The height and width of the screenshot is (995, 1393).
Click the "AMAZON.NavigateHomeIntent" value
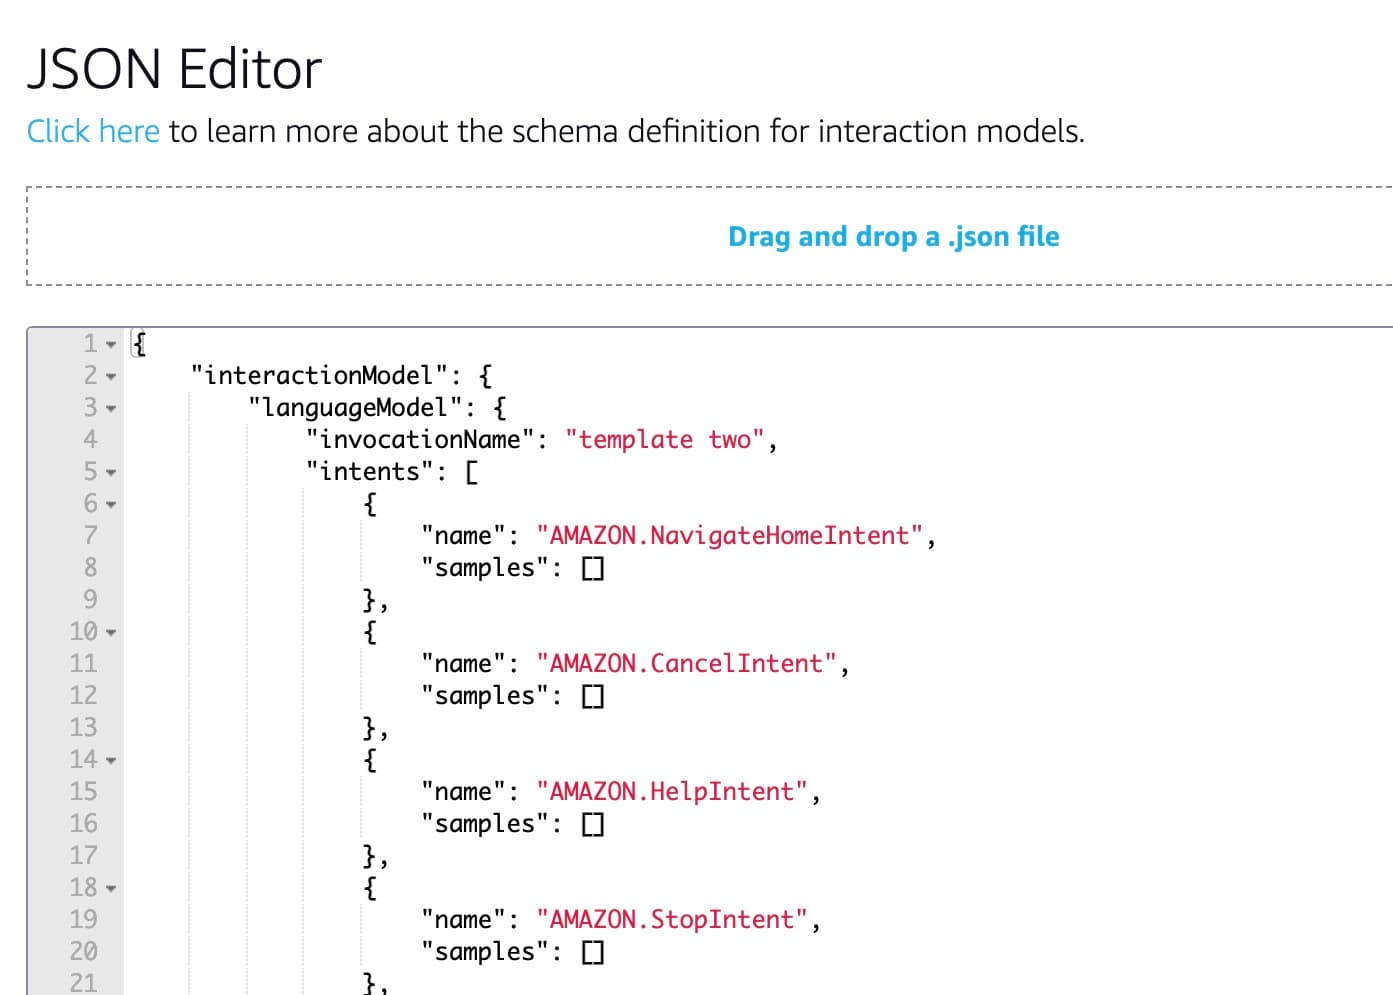click(x=730, y=536)
